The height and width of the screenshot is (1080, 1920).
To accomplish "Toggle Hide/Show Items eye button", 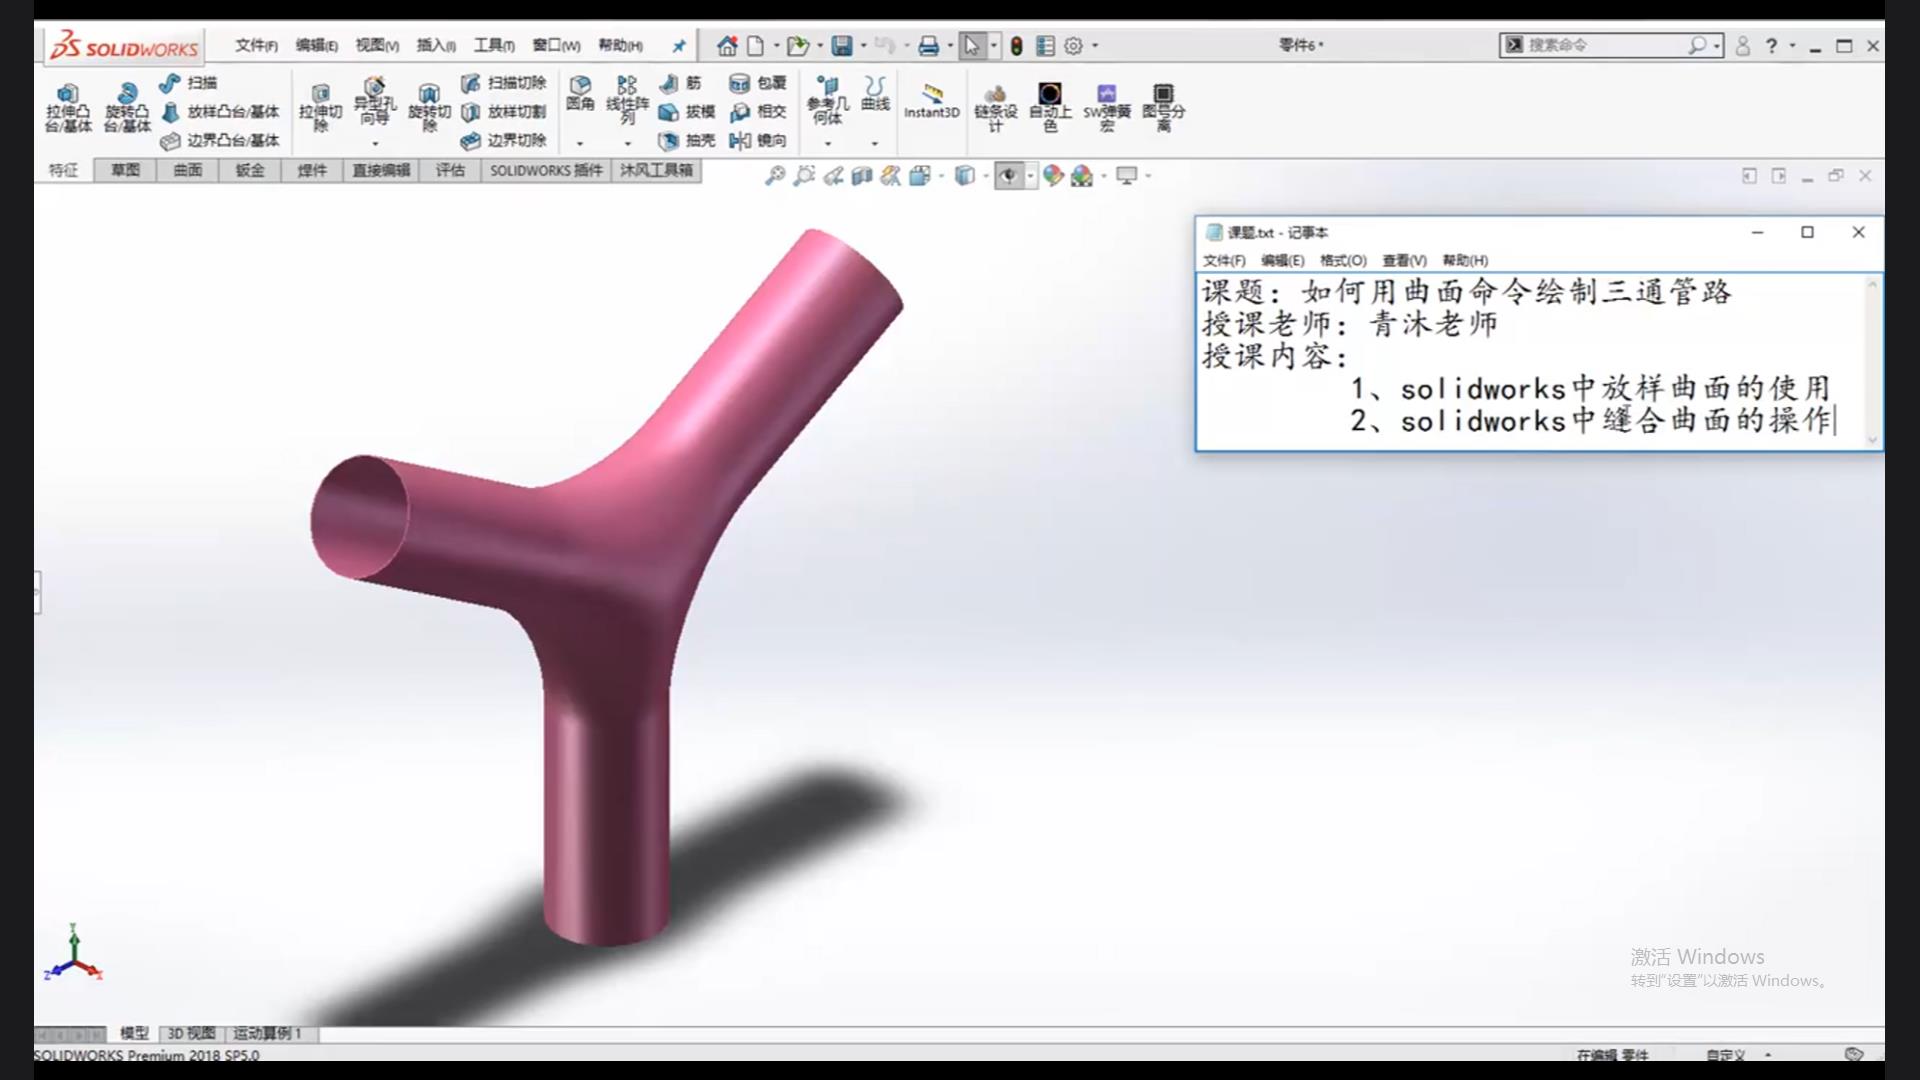I will pyautogui.click(x=1008, y=176).
